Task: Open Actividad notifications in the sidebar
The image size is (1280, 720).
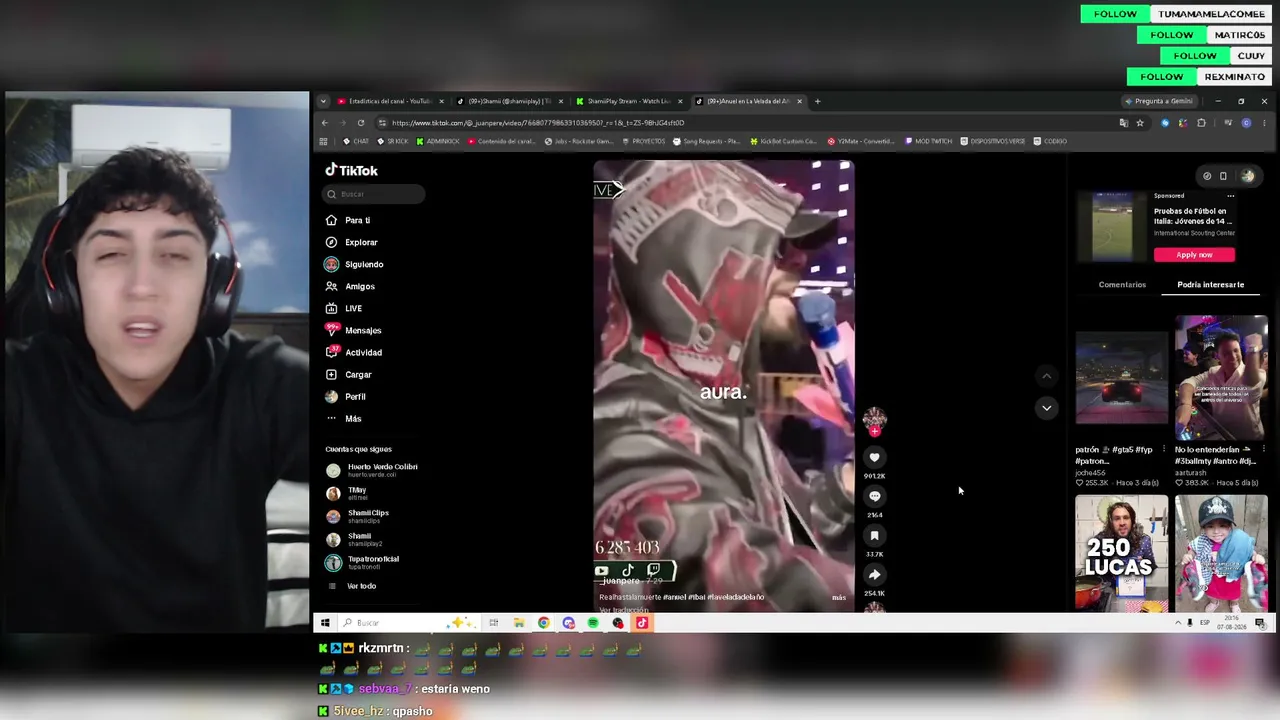Action: pyautogui.click(x=354, y=352)
